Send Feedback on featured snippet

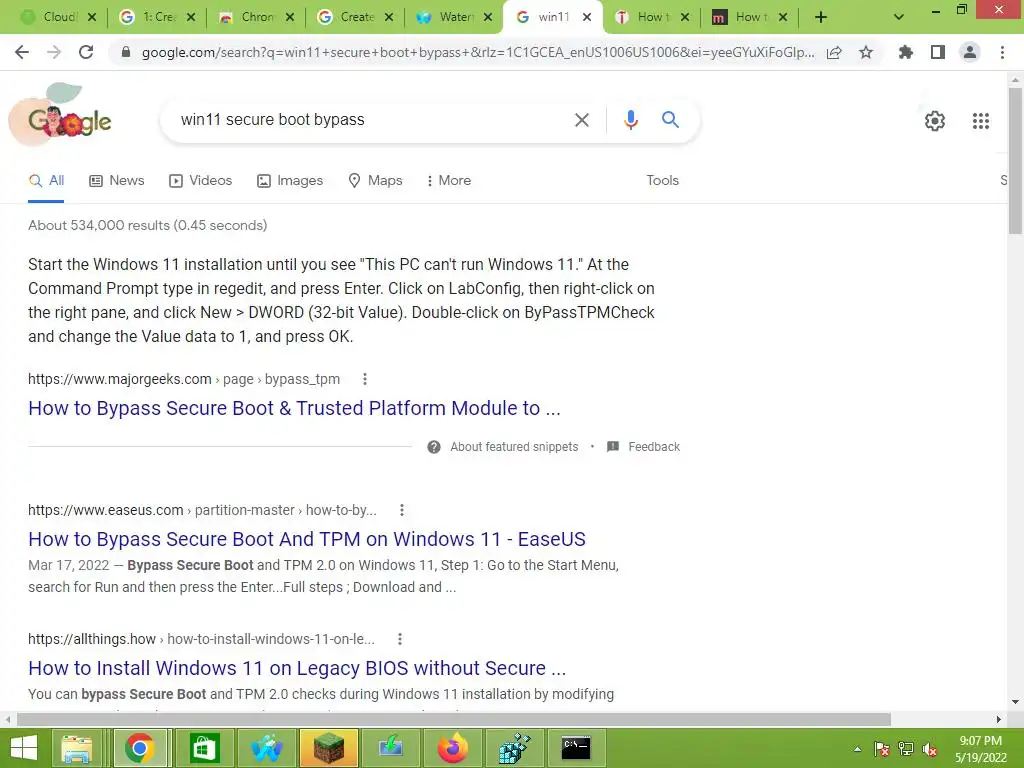[643, 447]
